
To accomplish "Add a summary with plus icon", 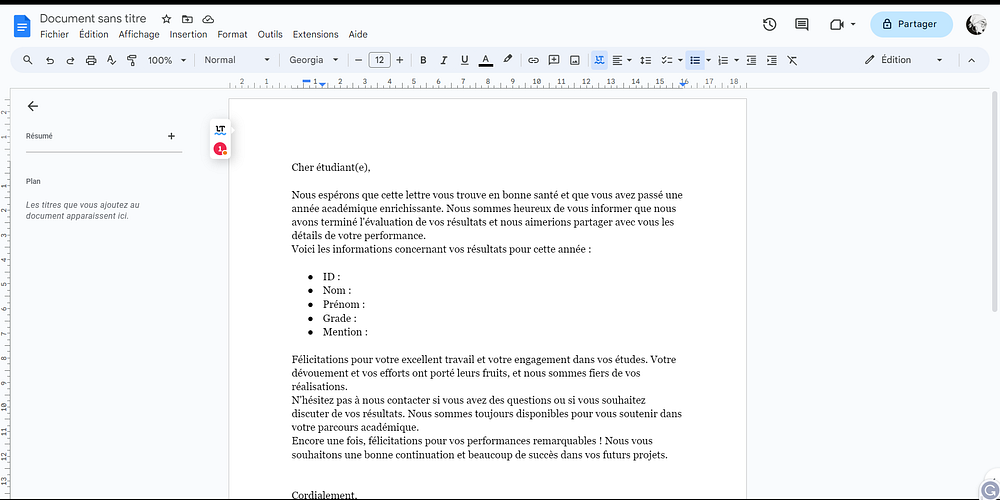I will (171, 136).
